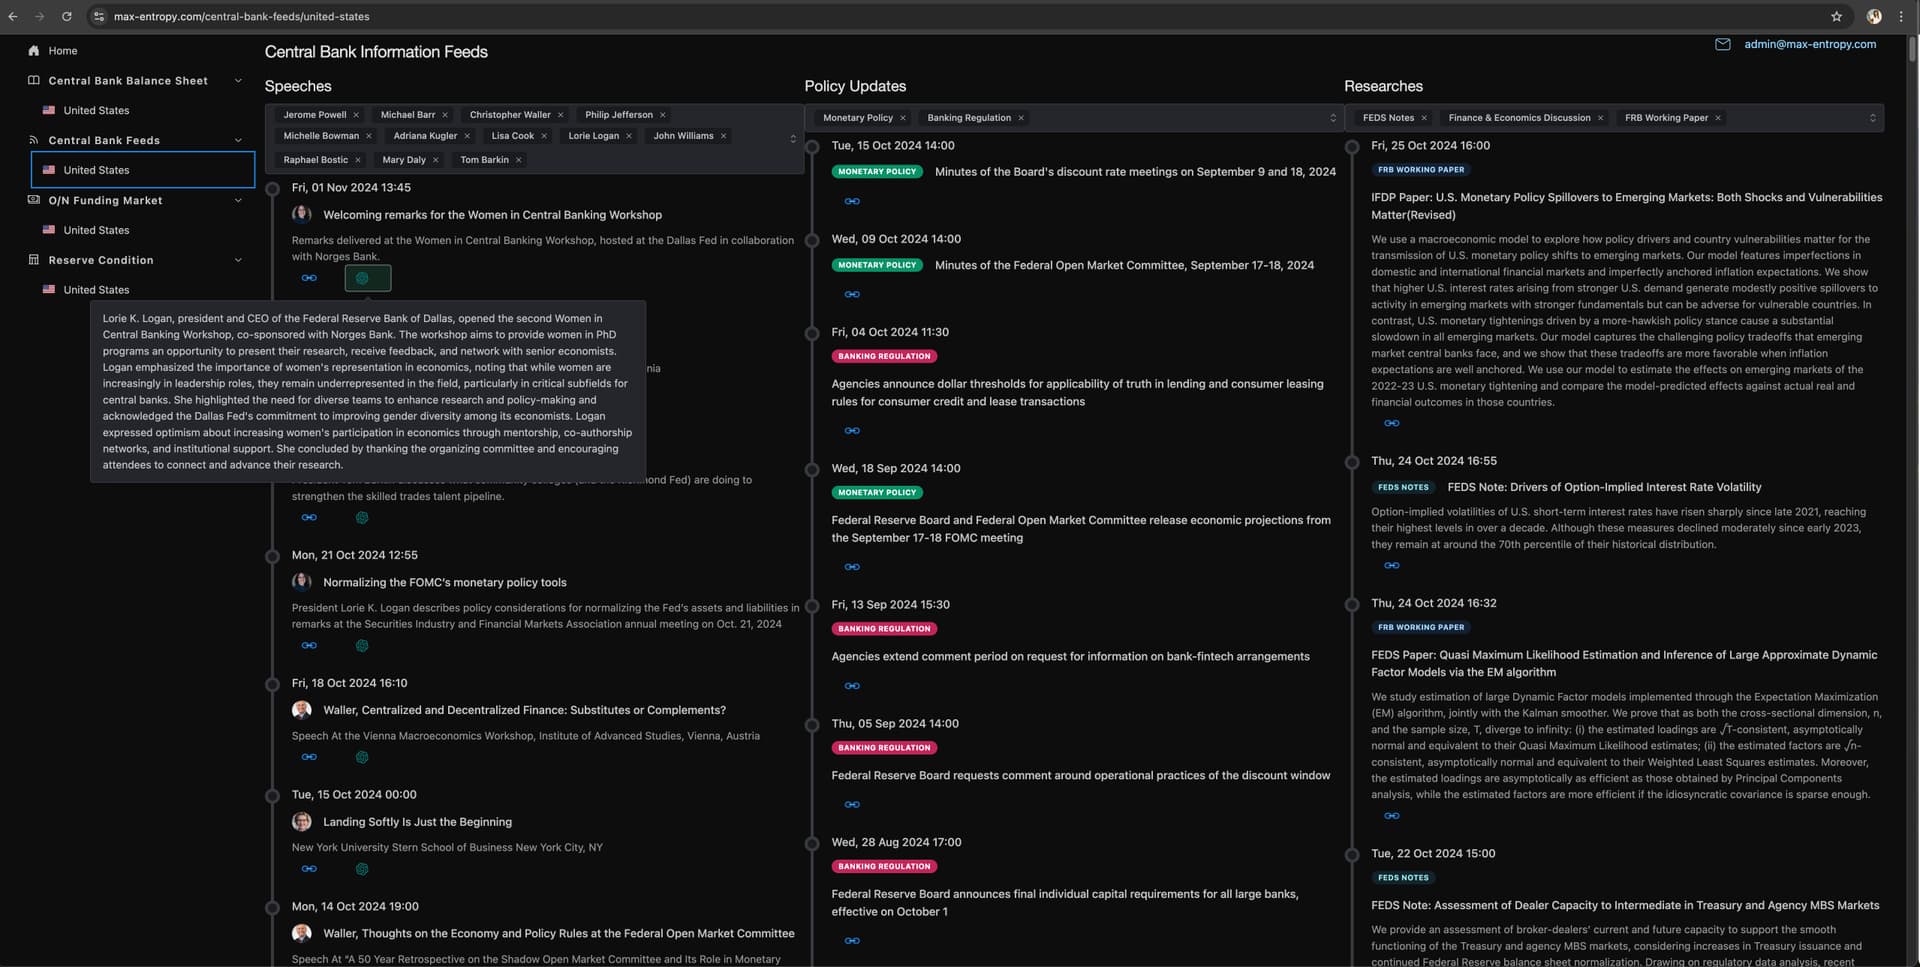Click the link icon under the Welcoming remarks speech
Image resolution: width=1920 pixels, height=967 pixels.
[x=309, y=278]
